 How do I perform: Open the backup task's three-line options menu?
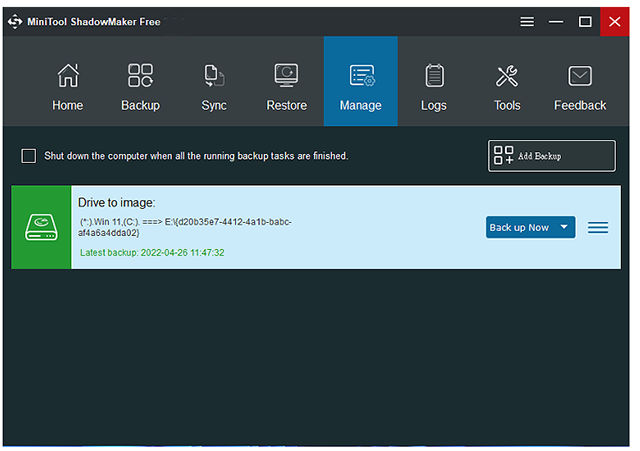(x=598, y=227)
